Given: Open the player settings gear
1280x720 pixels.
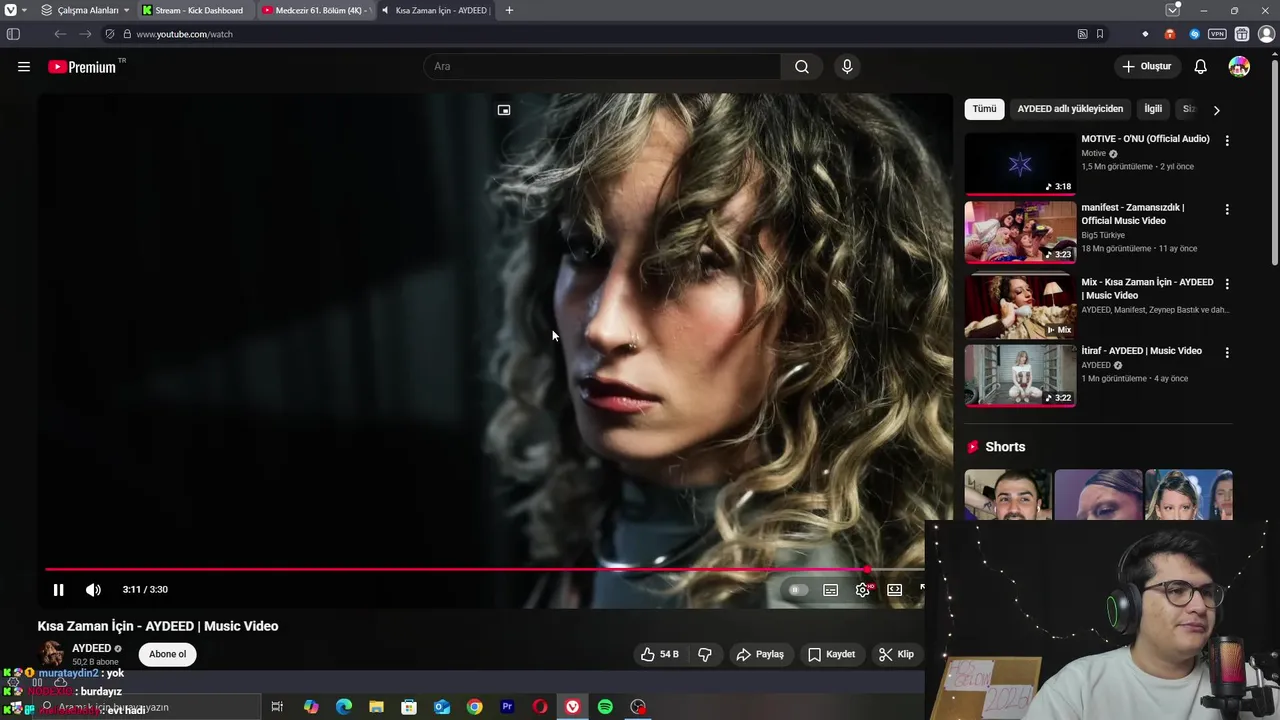Looking at the screenshot, I should [x=863, y=590].
